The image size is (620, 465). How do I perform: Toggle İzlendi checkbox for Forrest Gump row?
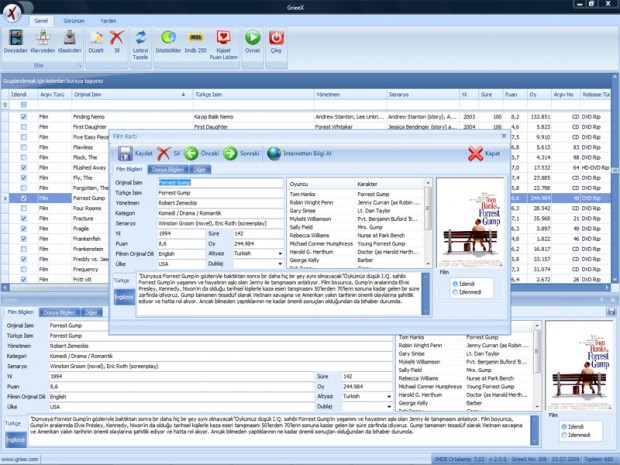pos(24,198)
